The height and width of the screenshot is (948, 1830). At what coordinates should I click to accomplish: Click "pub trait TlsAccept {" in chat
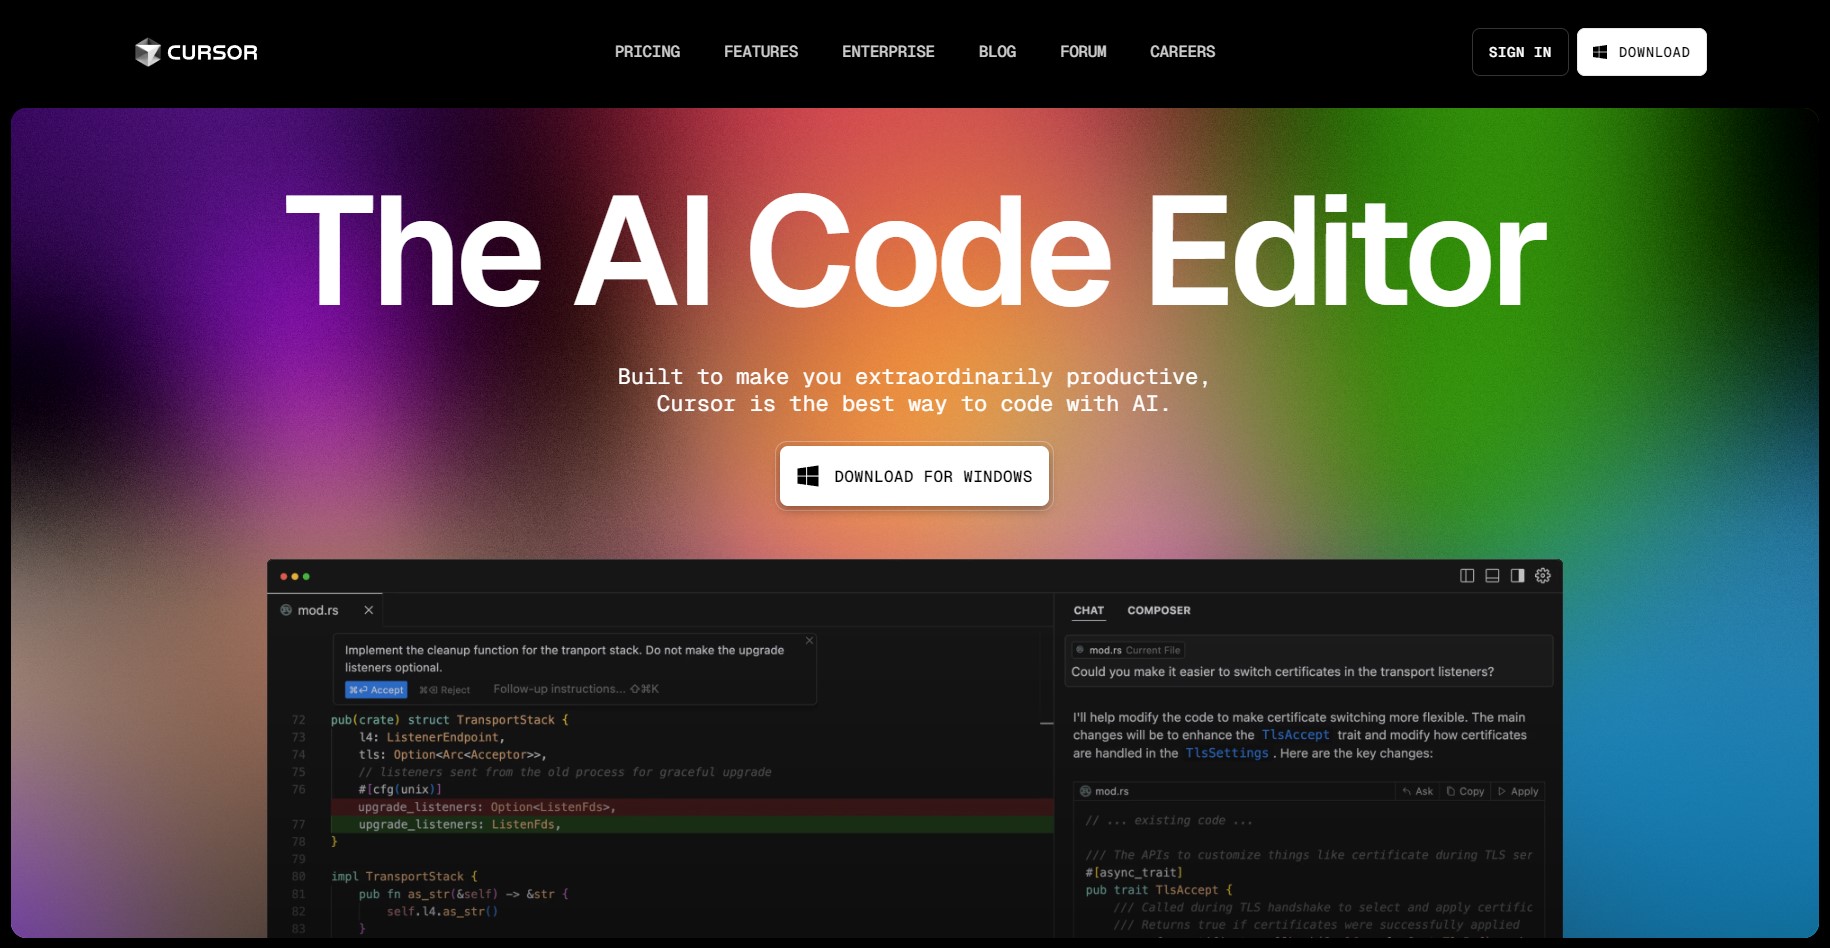click(x=1159, y=890)
